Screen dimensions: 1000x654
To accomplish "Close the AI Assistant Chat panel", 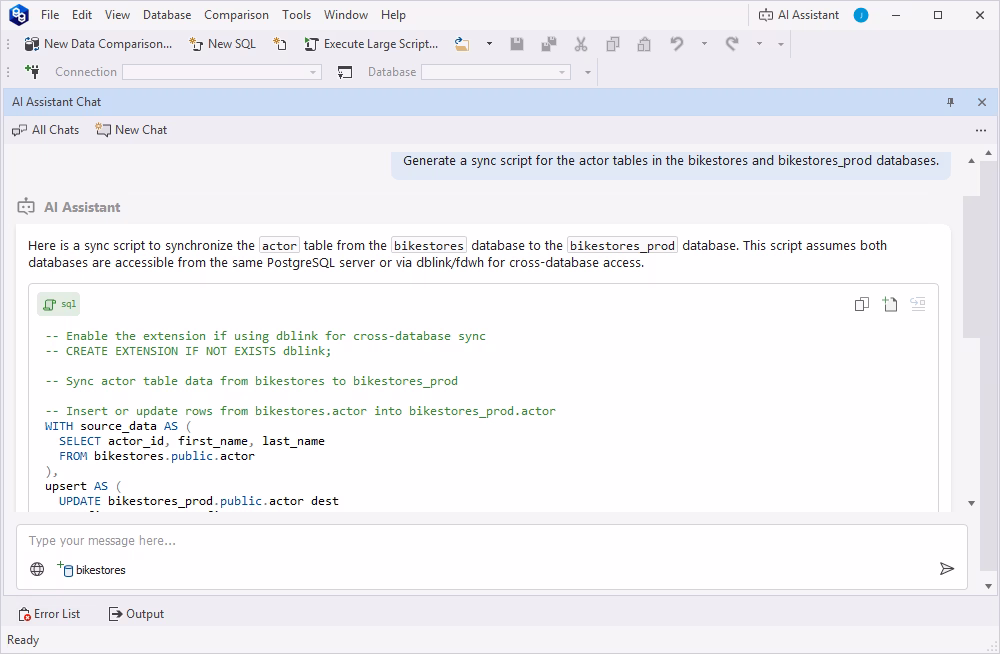I will pos(982,102).
